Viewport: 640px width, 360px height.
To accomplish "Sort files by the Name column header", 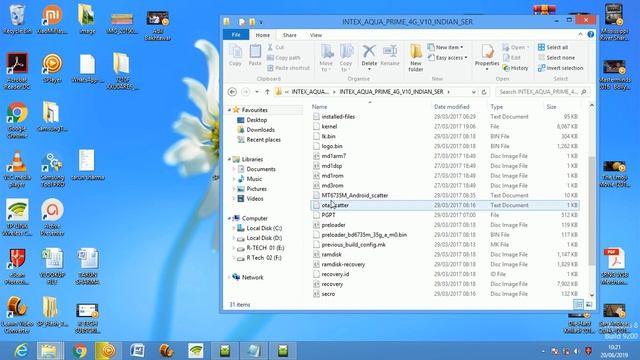I will pyautogui.click(x=319, y=107).
